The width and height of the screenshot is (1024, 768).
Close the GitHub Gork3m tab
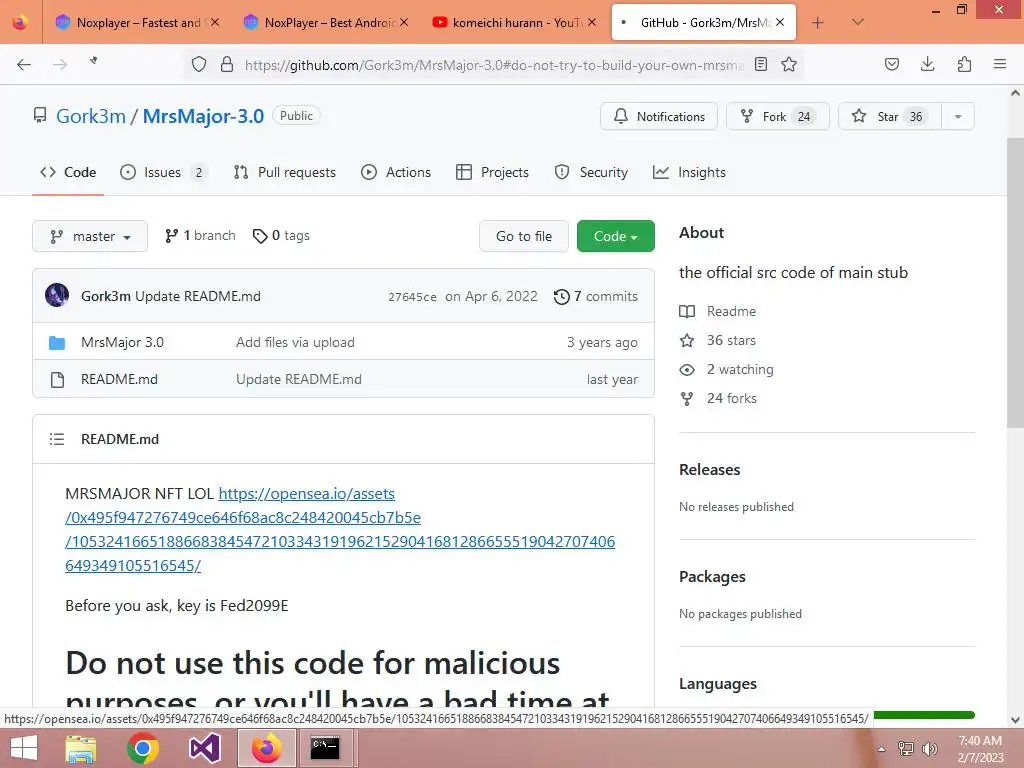(x=780, y=22)
